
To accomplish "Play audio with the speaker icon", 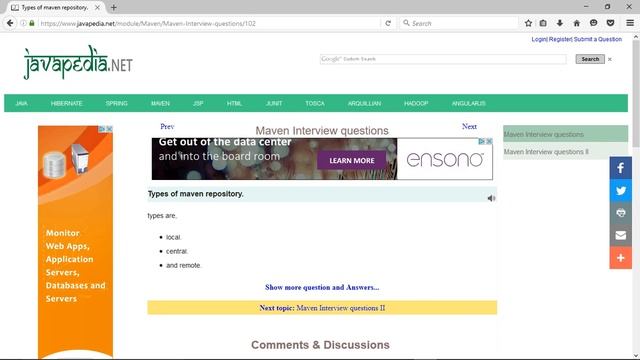I will 491,198.
